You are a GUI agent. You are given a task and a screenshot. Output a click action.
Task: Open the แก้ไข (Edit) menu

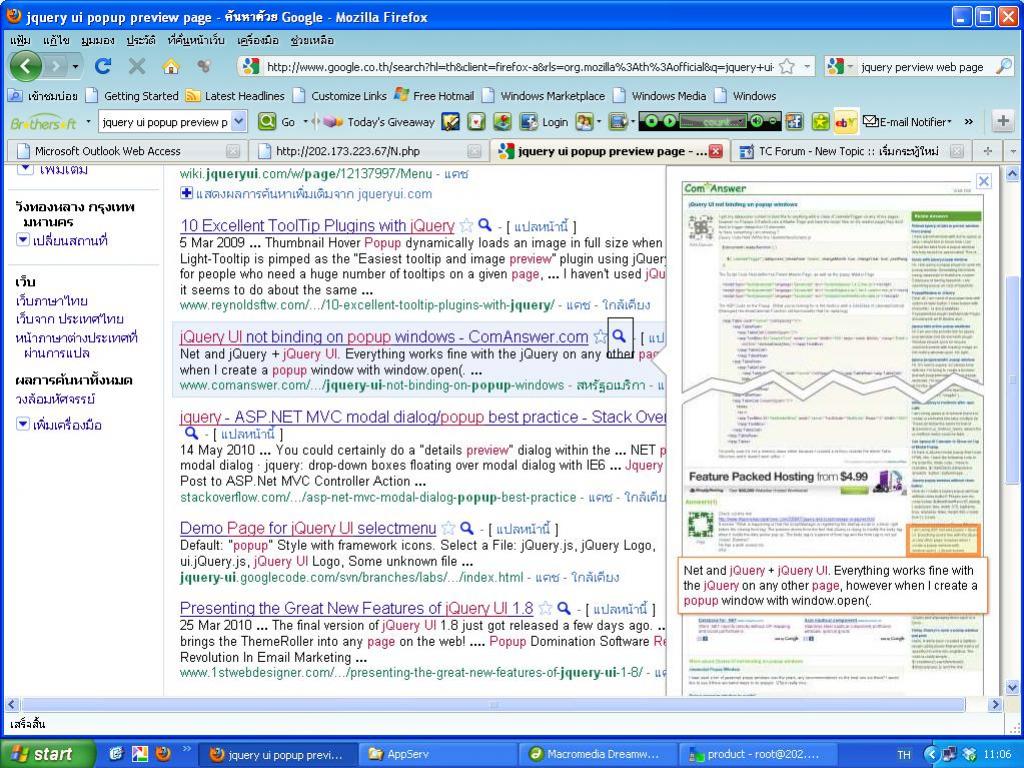point(56,40)
